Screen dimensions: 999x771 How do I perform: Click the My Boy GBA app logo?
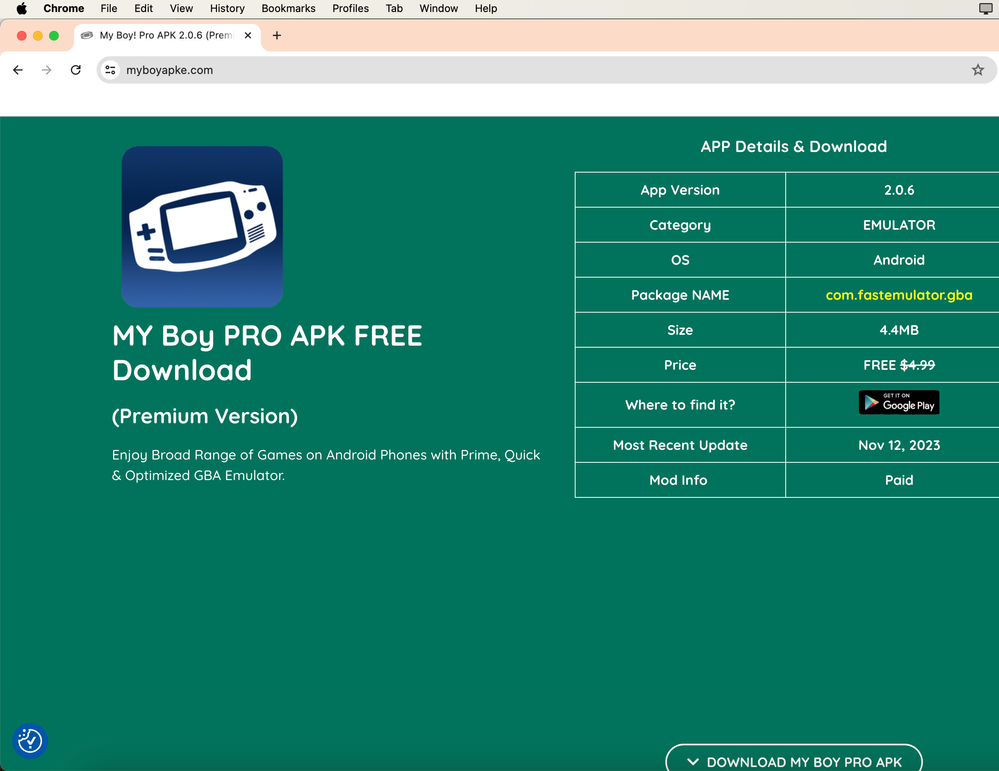pyautogui.click(x=202, y=227)
